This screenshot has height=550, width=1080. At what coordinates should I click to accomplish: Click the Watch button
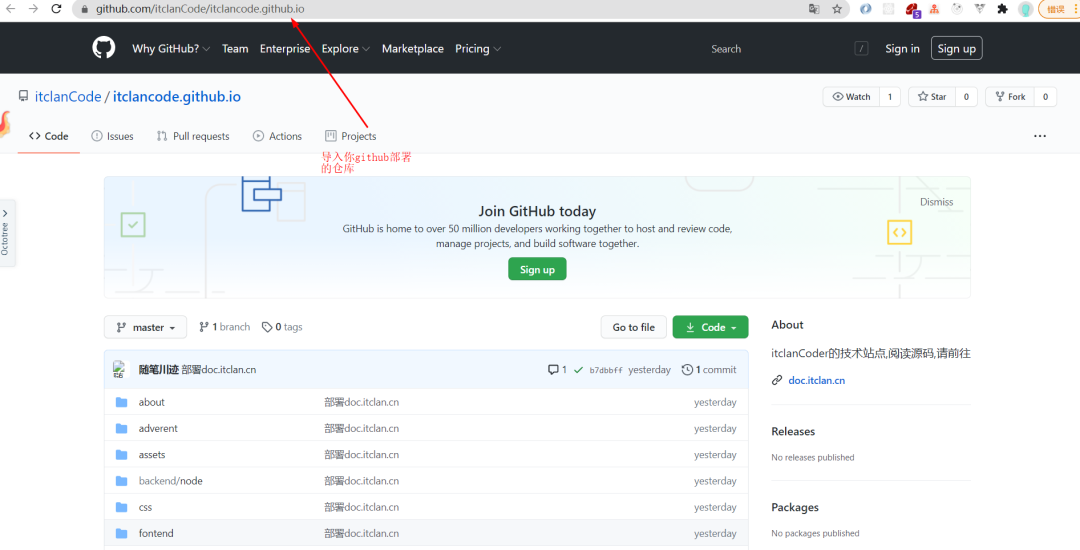851,96
